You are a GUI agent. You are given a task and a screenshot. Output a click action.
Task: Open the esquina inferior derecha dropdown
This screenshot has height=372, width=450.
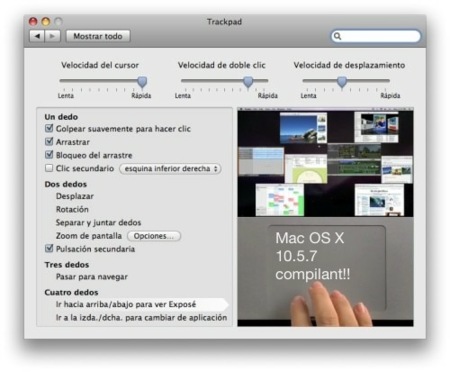170,169
